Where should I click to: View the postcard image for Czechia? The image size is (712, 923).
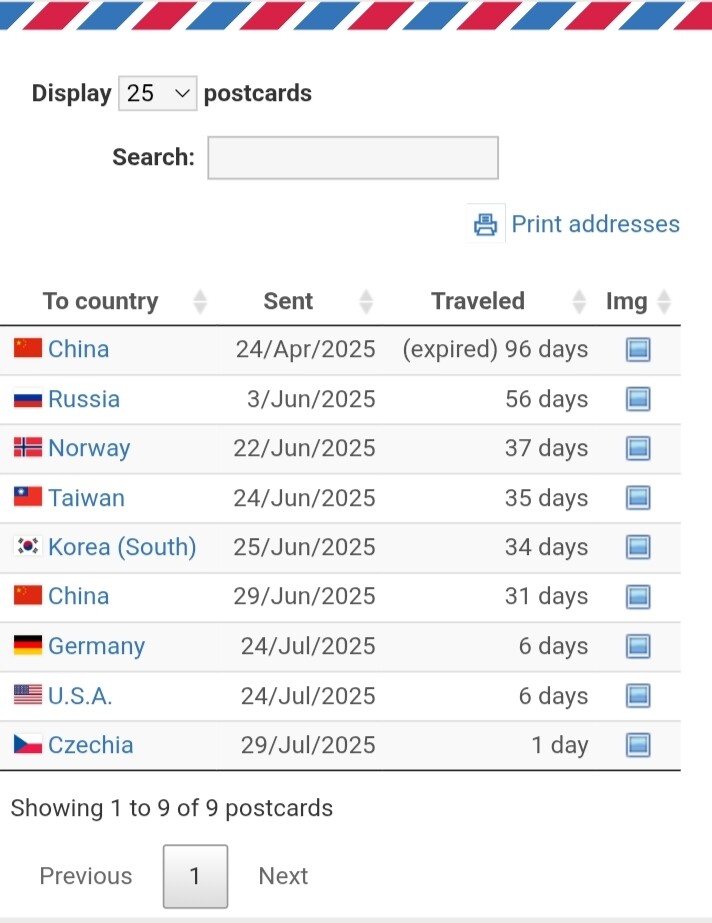(x=638, y=745)
